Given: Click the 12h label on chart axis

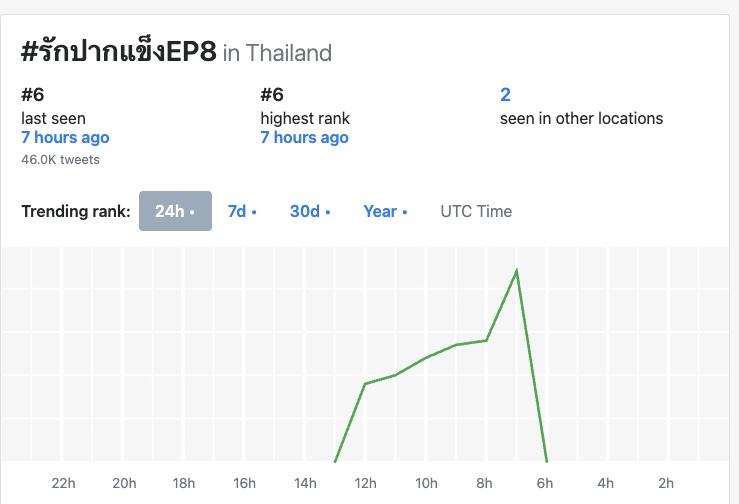Looking at the screenshot, I should coord(365,484).
